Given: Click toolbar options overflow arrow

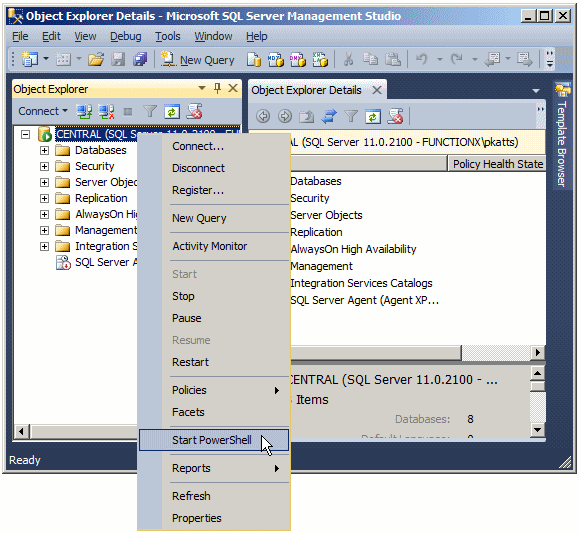Looking at the screenshot, I should (x=550, y=59).
